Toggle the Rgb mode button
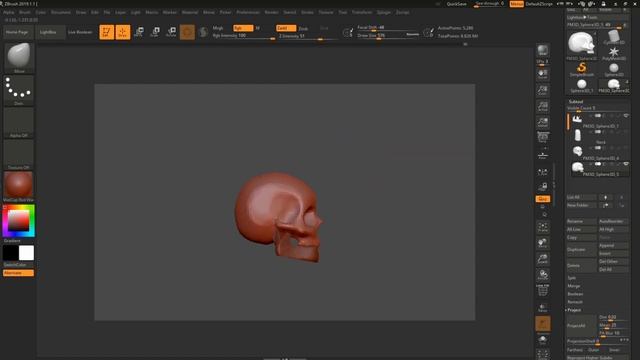Viewport: 640px width, 360px height. pos(243,28)
